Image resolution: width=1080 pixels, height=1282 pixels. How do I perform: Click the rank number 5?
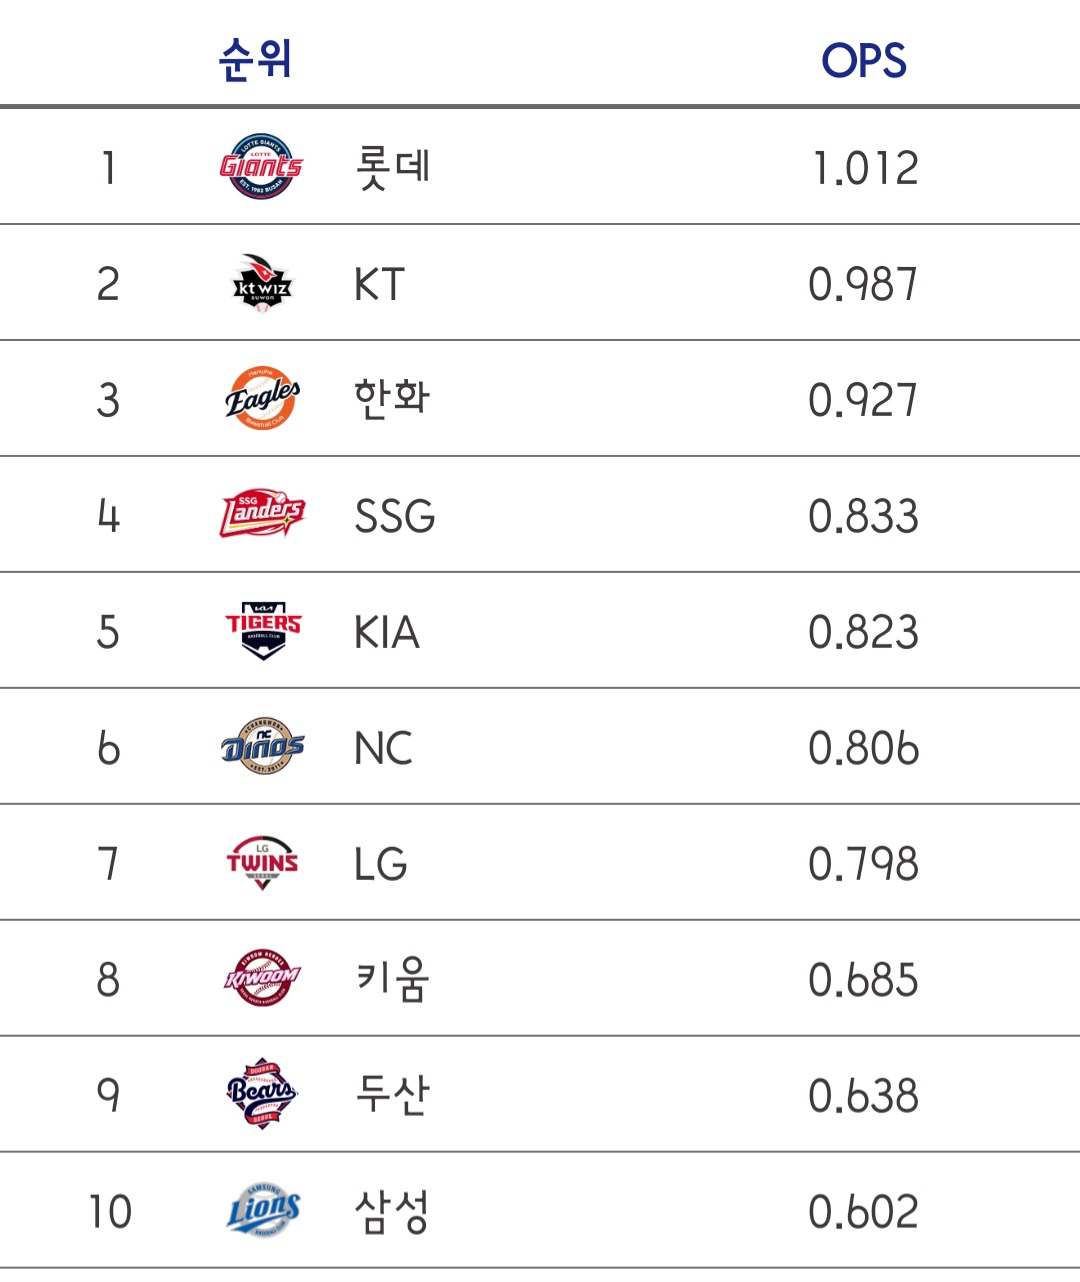pos(108,632)
